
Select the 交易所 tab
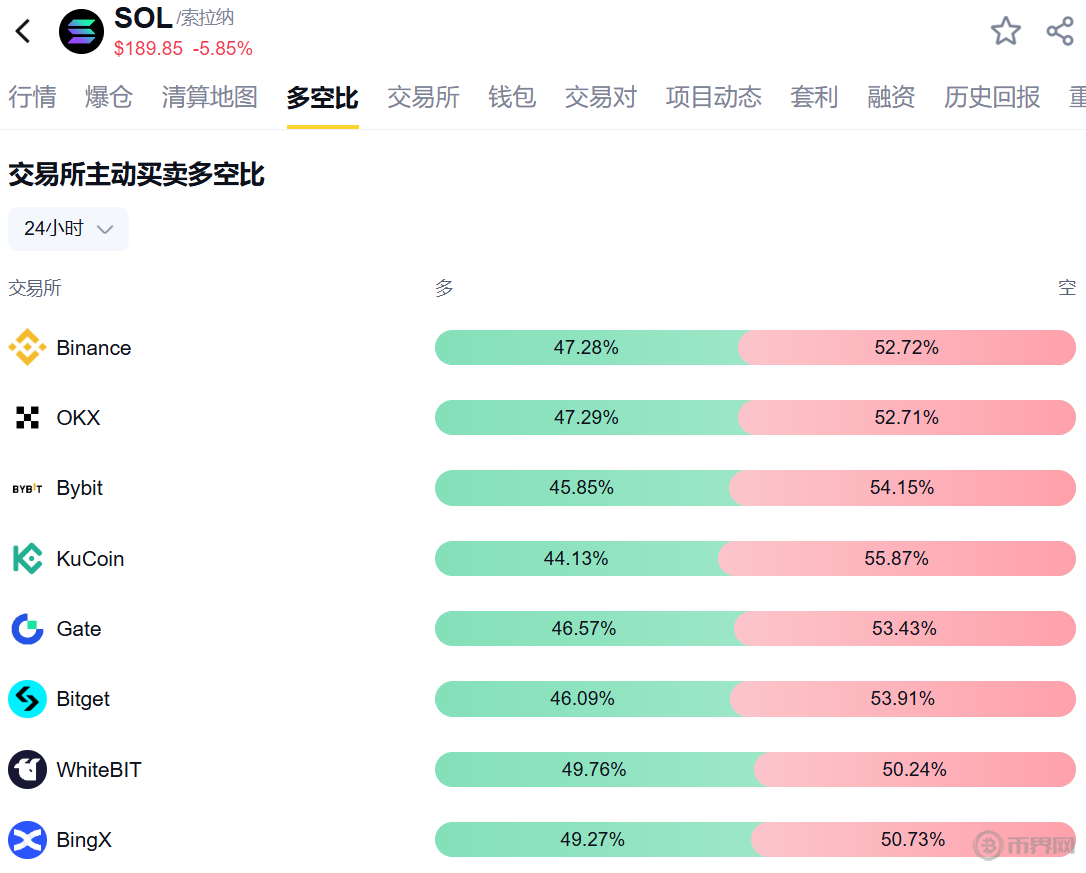(423, 97)
